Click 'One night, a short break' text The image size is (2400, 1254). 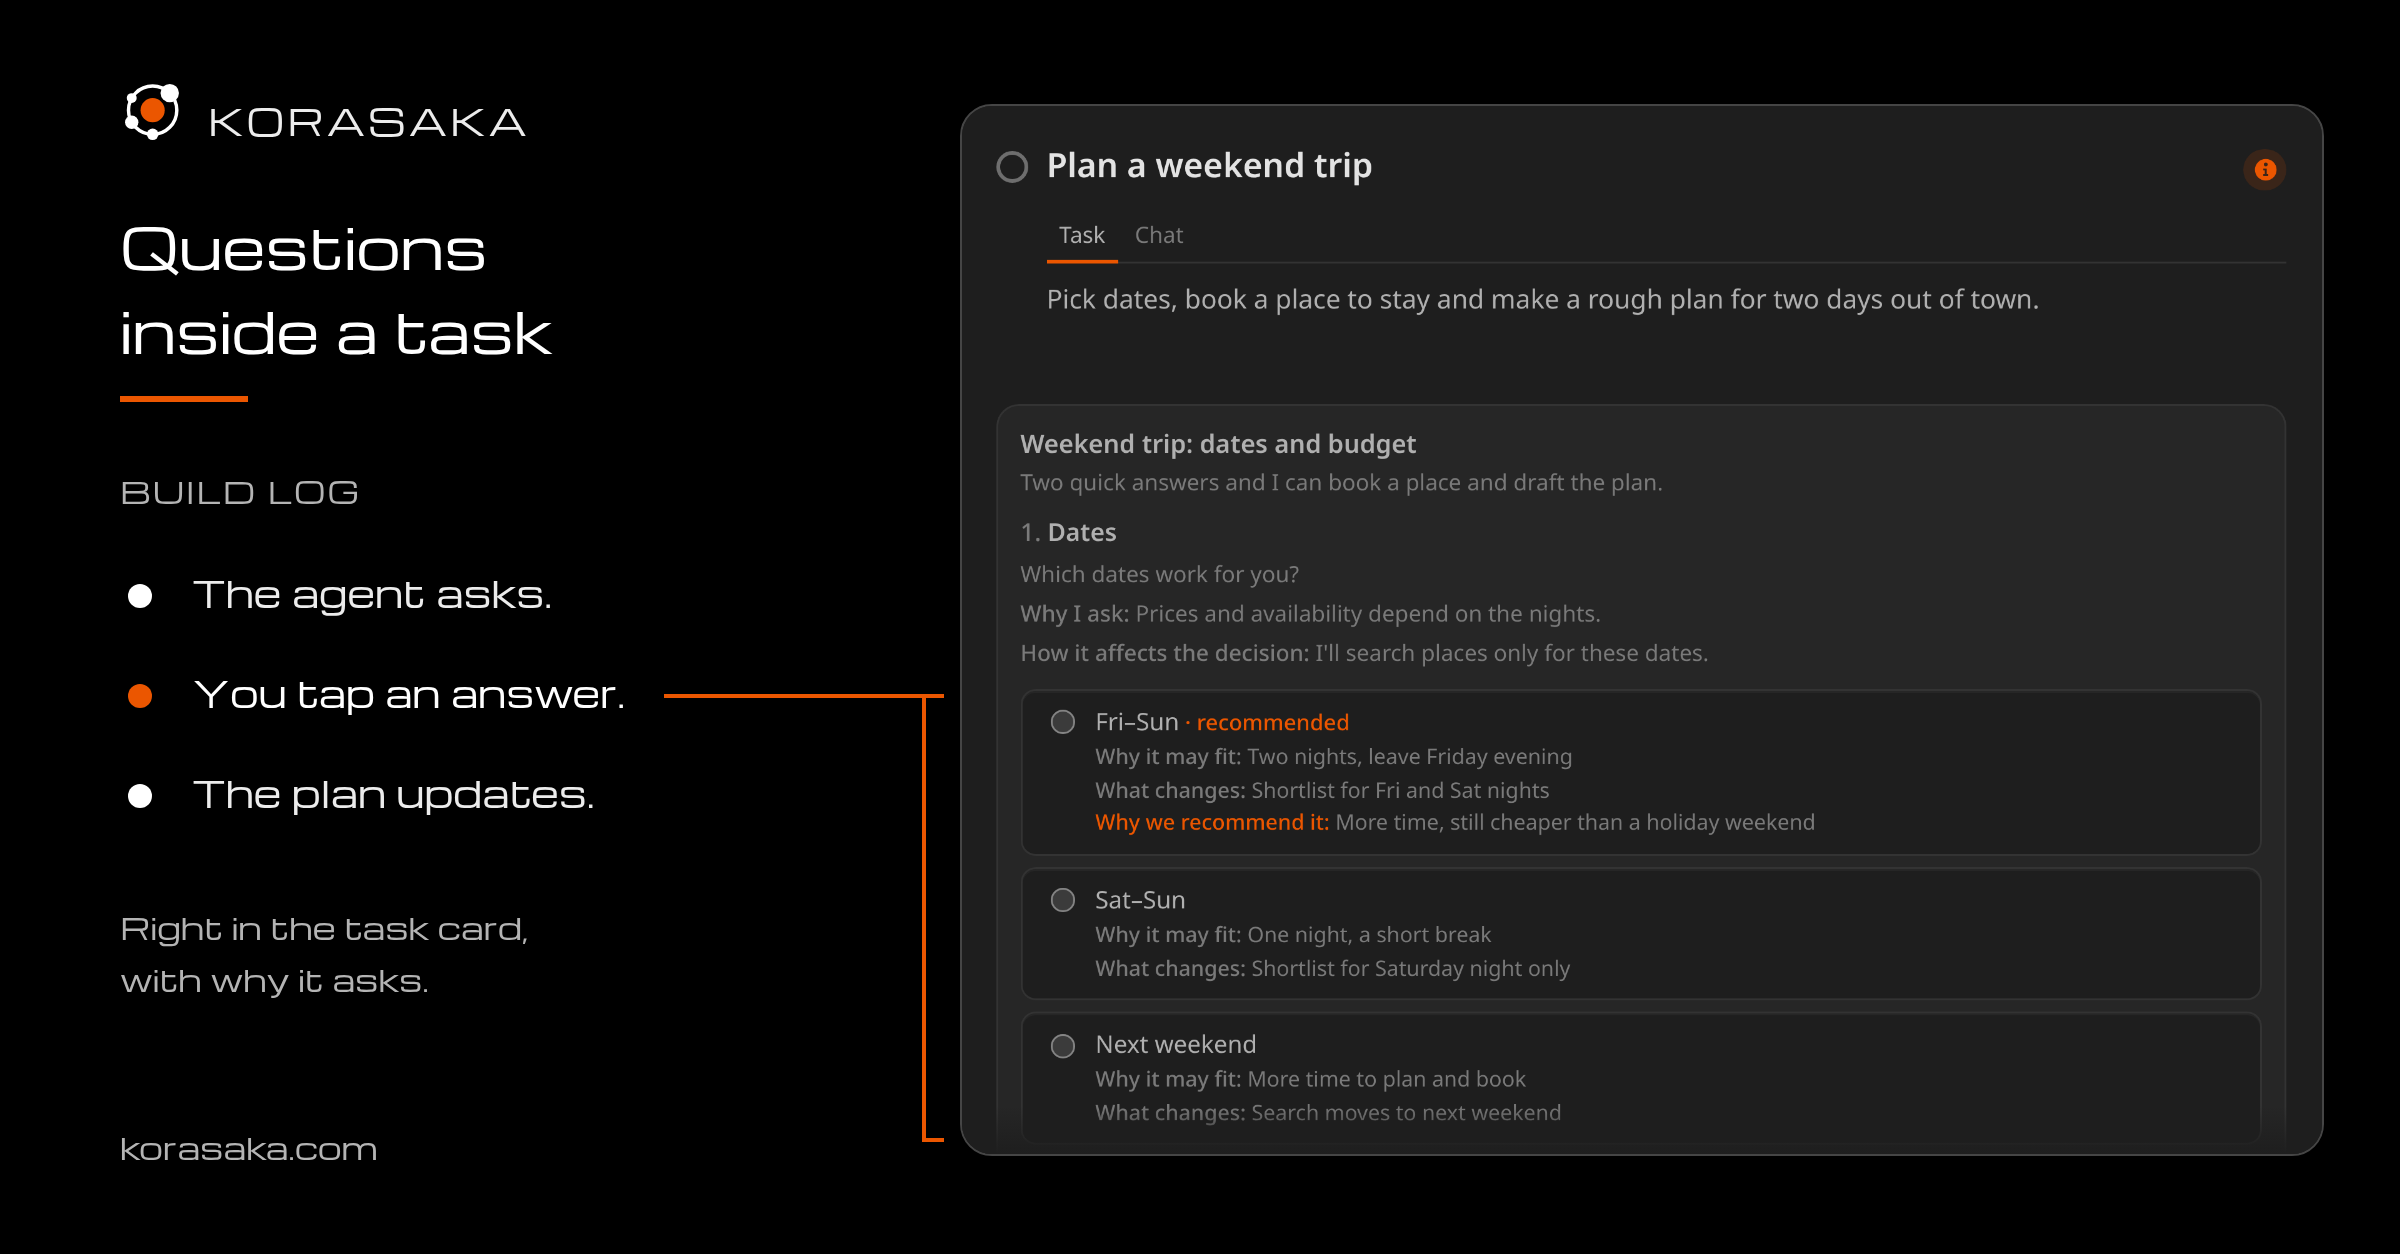[x=1369, y=935]
